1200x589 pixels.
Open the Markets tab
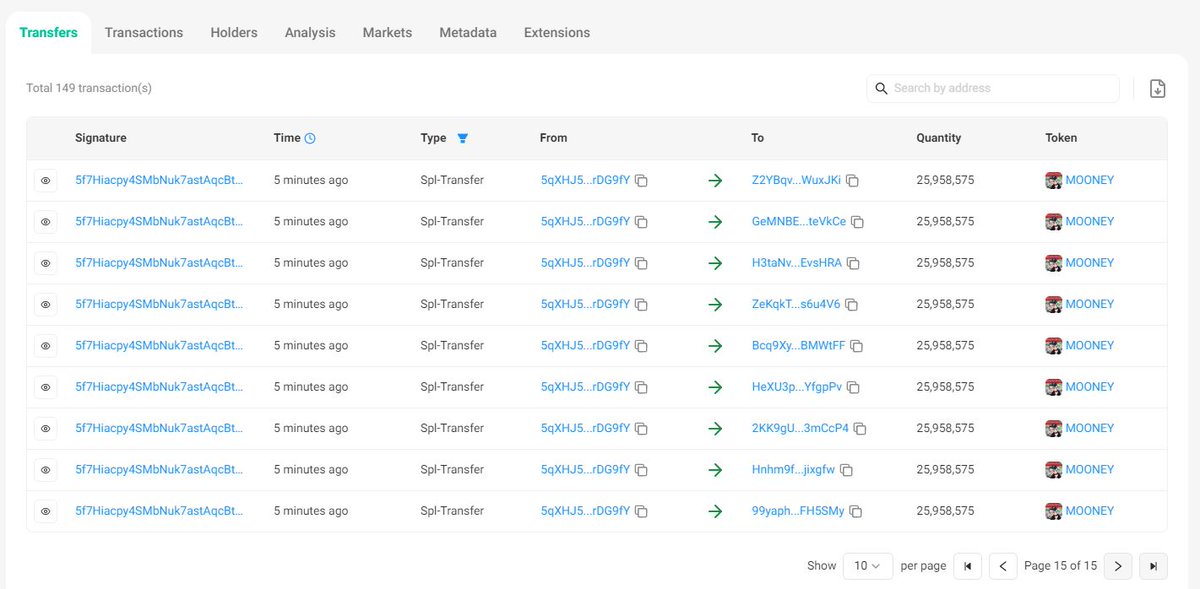387,32
